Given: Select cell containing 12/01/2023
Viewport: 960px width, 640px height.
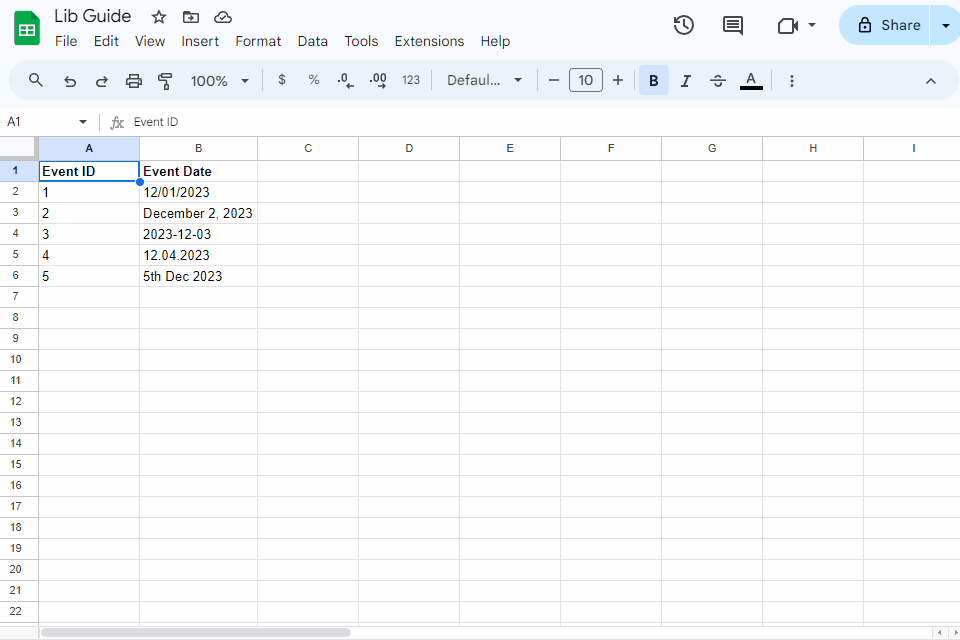Looking at the screenshot, I should point(198,192).
